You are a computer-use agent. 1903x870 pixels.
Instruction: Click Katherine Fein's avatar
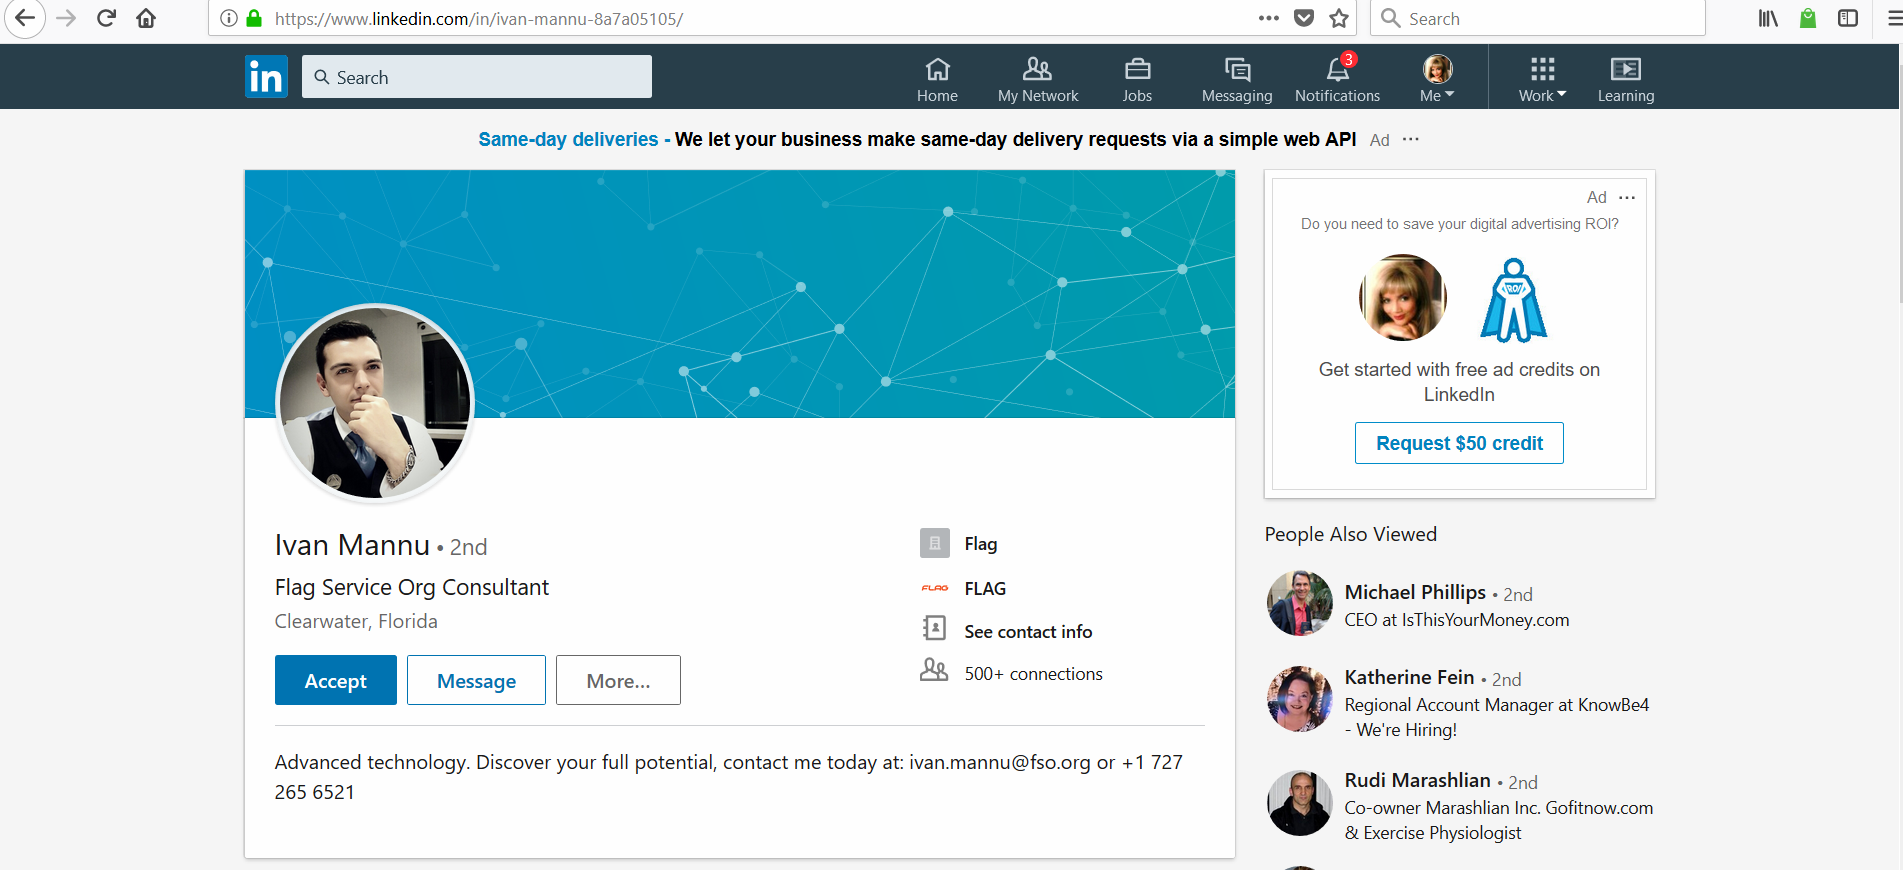click(x=1300, y=699)
